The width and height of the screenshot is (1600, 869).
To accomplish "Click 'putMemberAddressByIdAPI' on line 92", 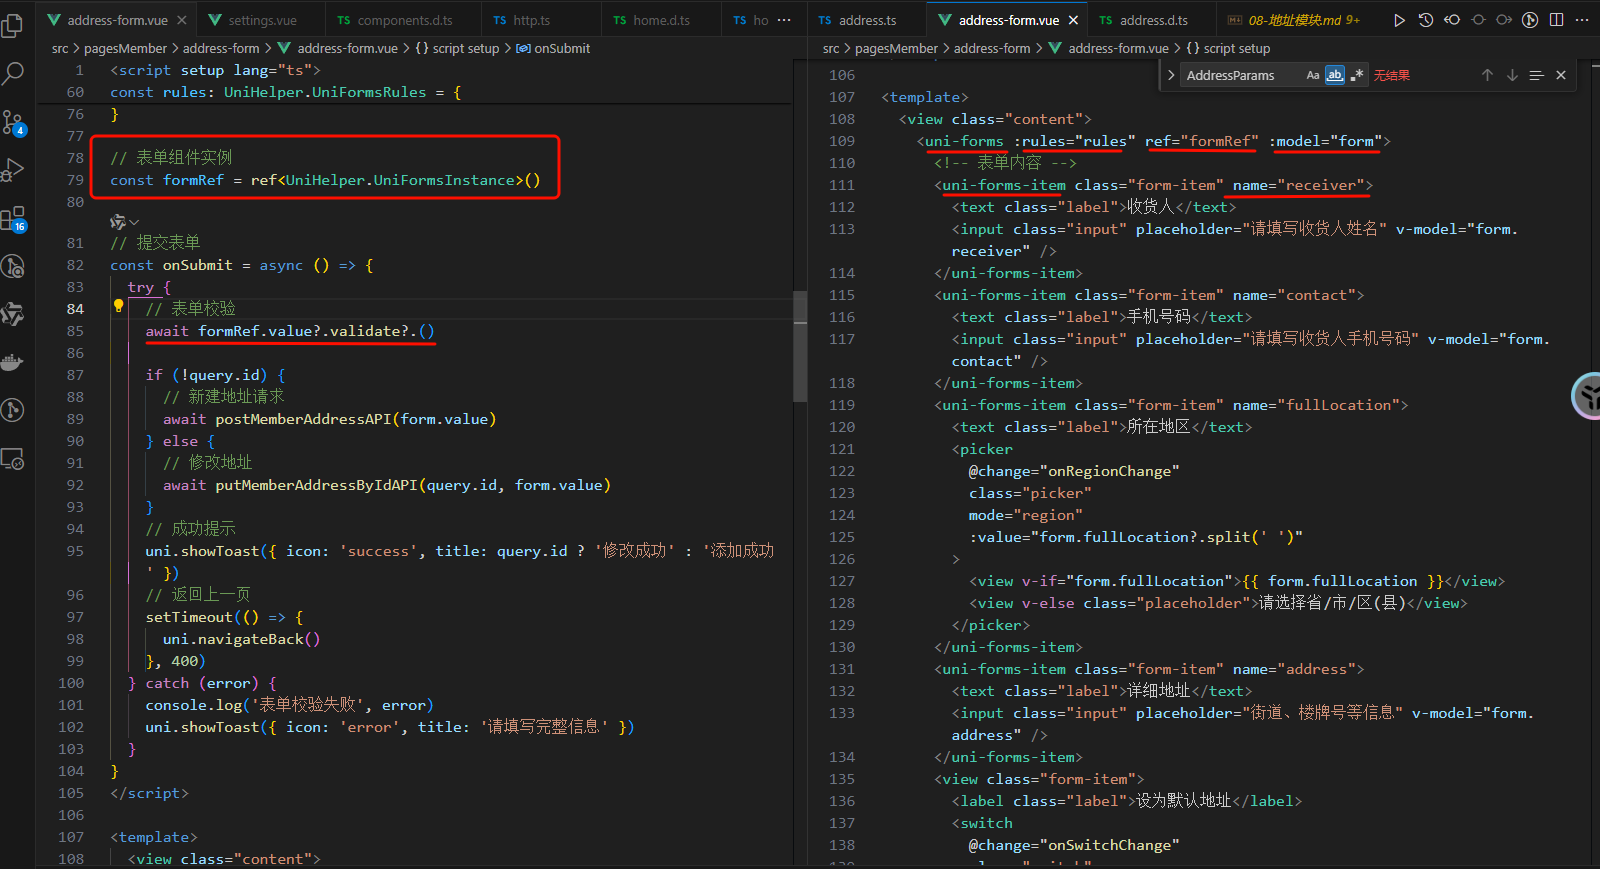I will pos(316,485).
